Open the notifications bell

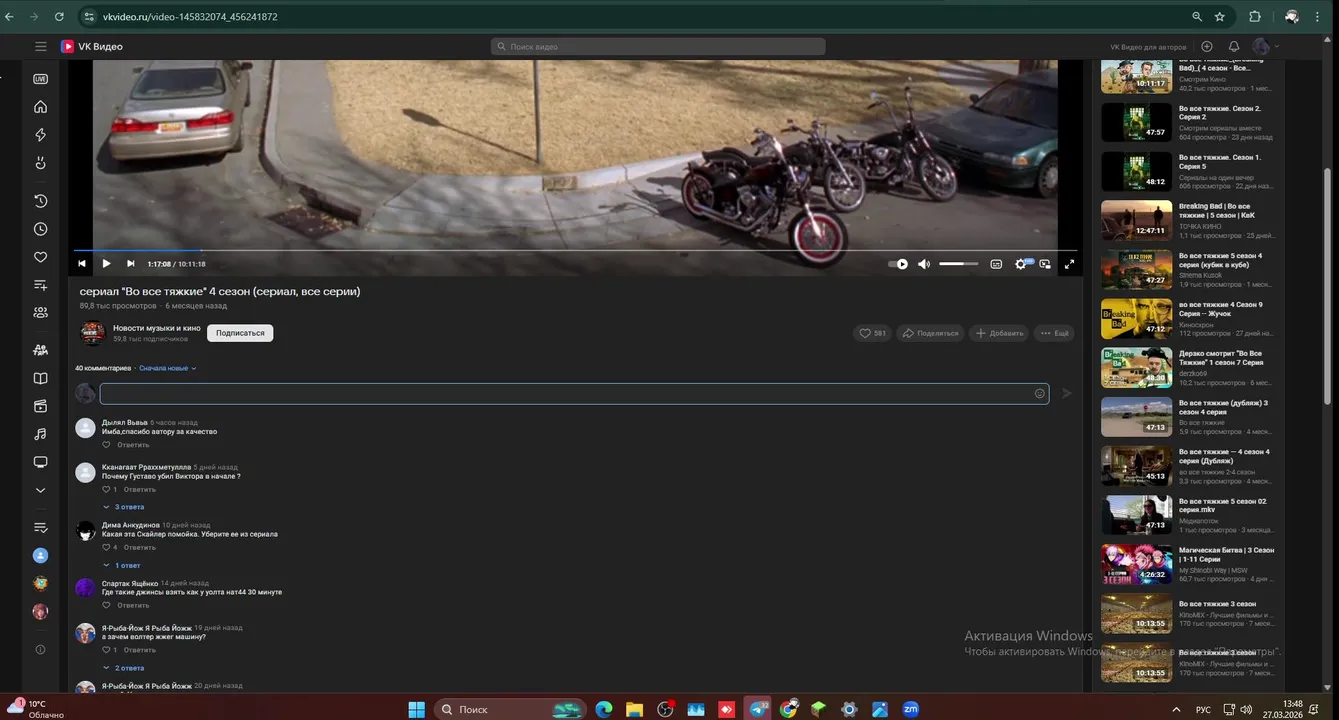point(1234,46)
